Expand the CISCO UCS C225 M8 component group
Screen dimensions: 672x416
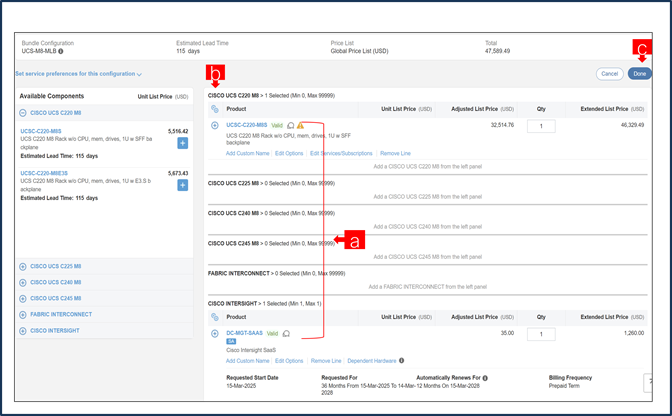click(x=23, y=266)
